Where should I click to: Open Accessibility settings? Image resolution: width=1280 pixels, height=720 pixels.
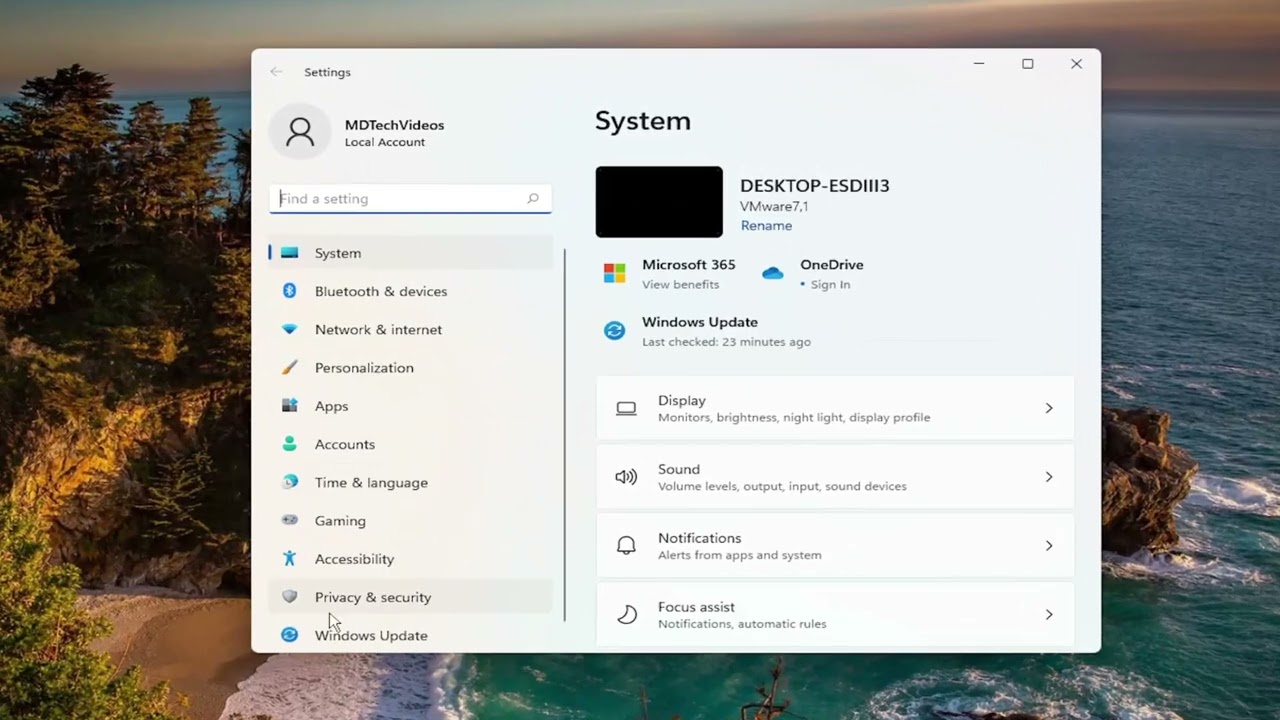click(x=410, y=558)
